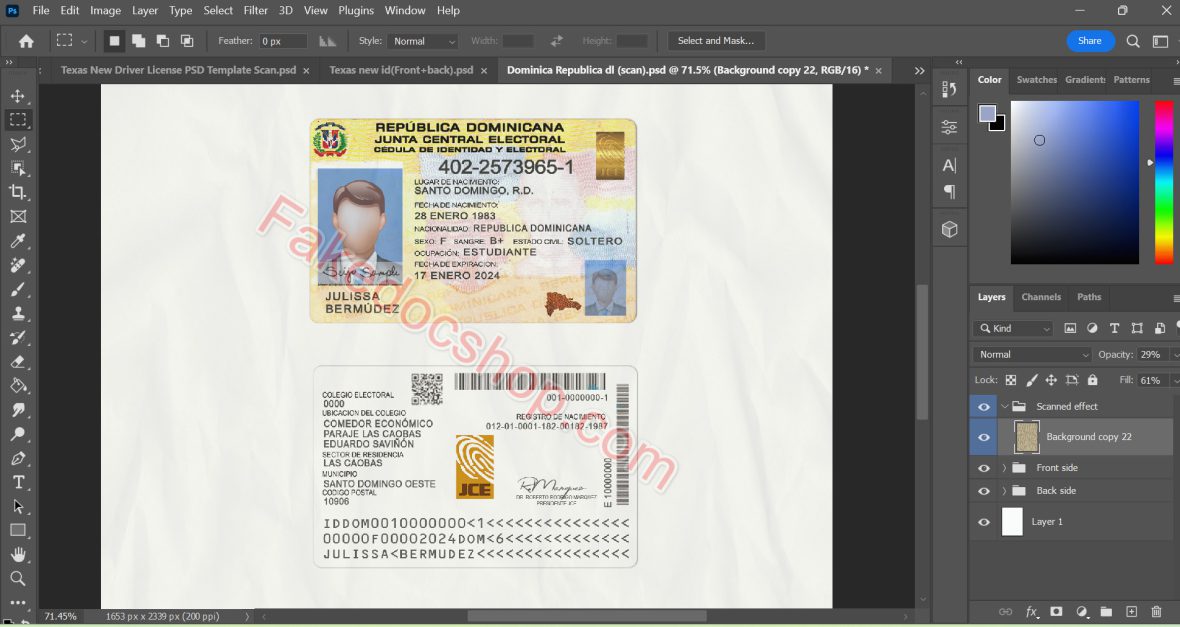Screen dimensions: 1180x627
Task: Switch to Texas New Driver License document tab
Action: click(x=178, y=70)
